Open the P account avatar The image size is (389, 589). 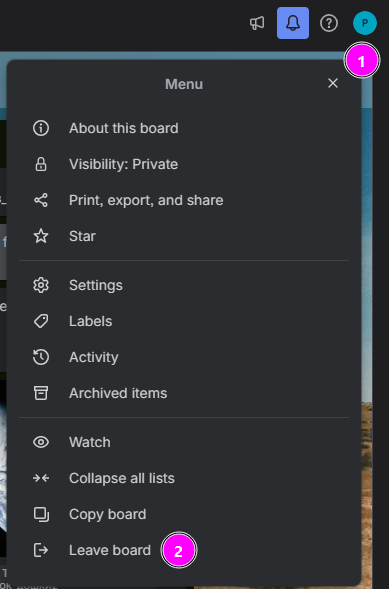(365, 23)
